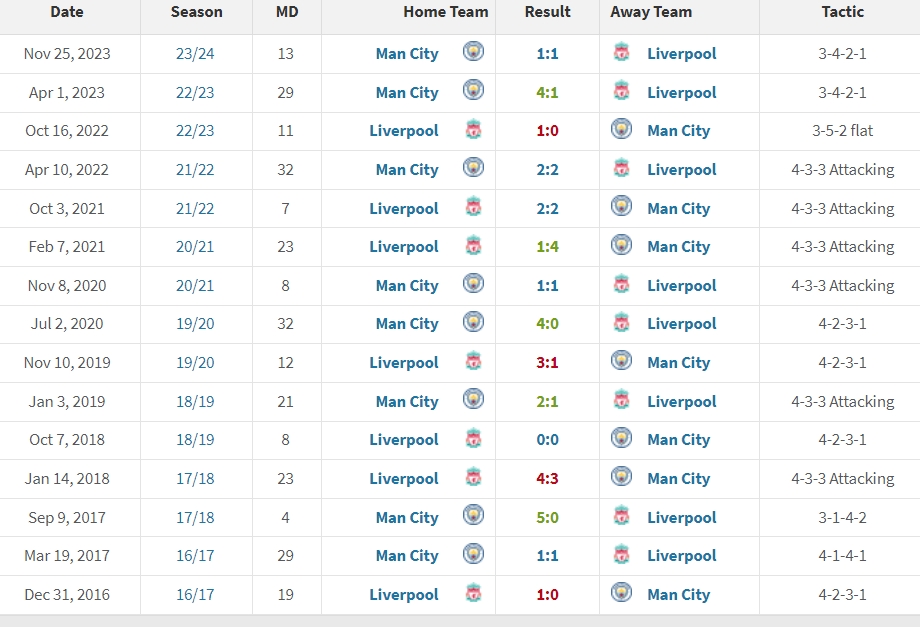Click the Date column header

67,12
